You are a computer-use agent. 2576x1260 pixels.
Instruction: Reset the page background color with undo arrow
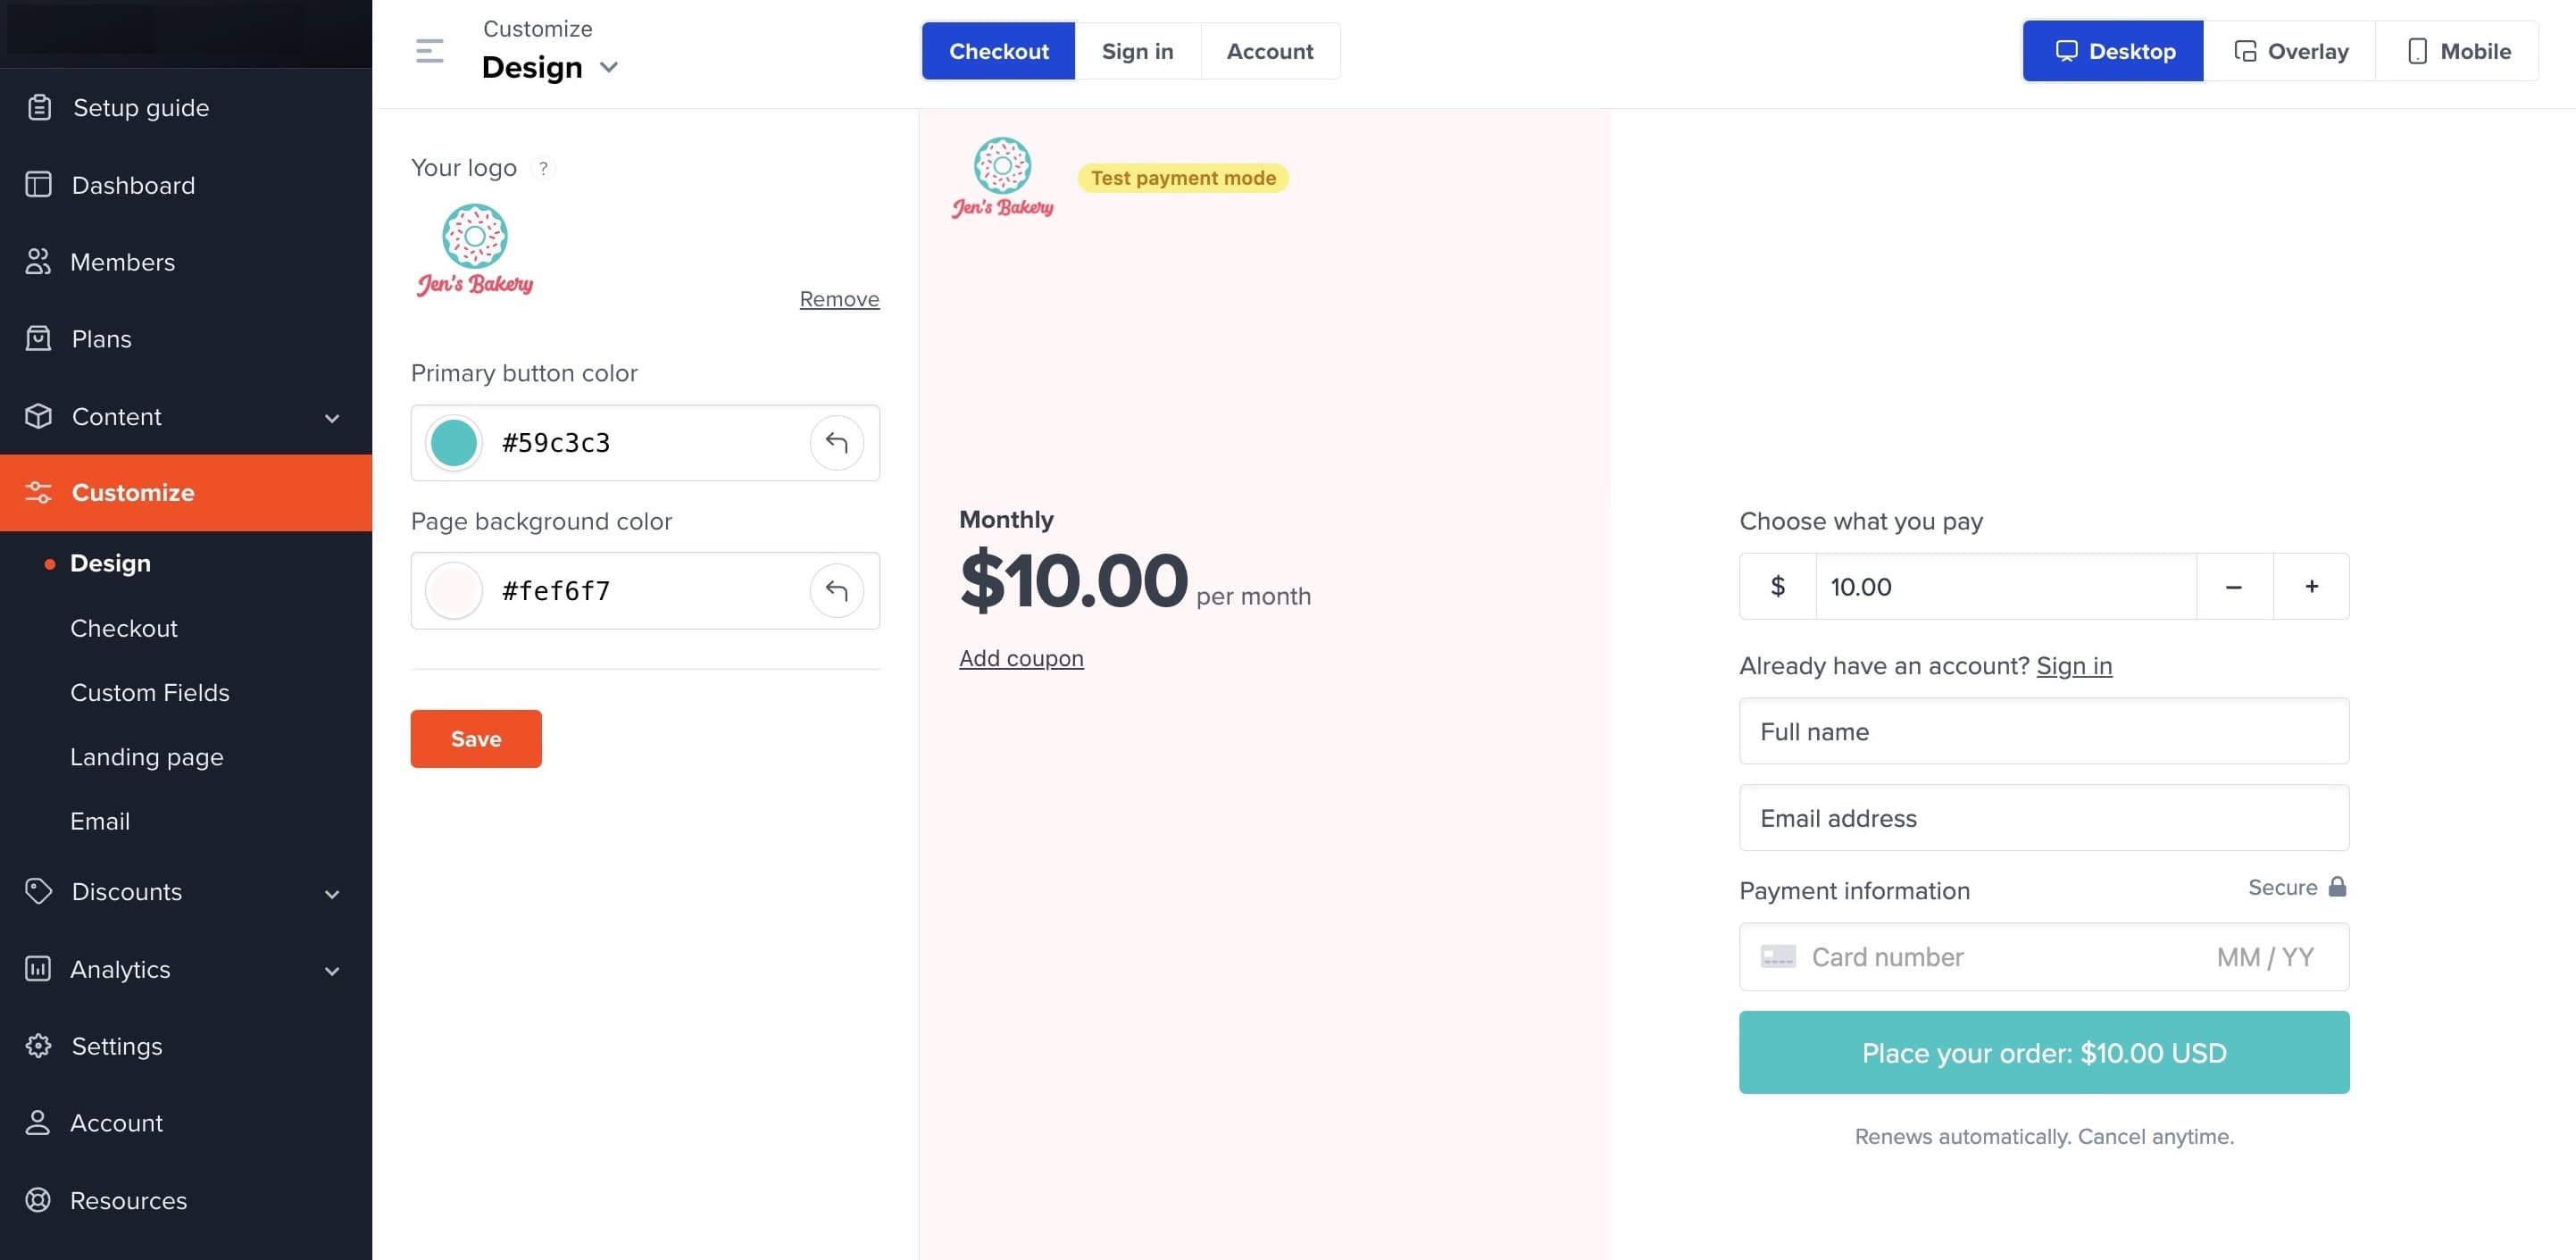[x=836, y=591]
